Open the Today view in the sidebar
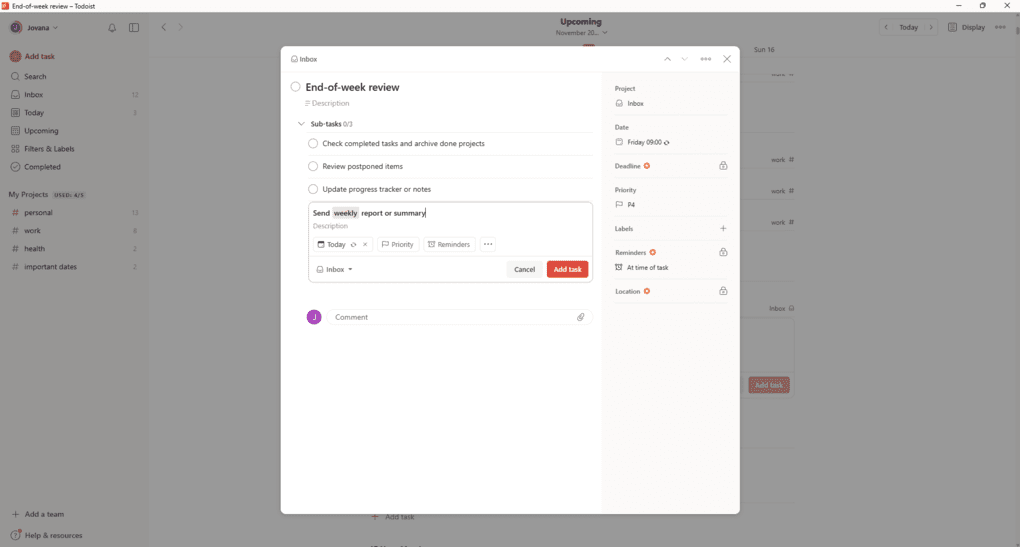The height and width of the screenshot is (547, 1020). (75, 113)
